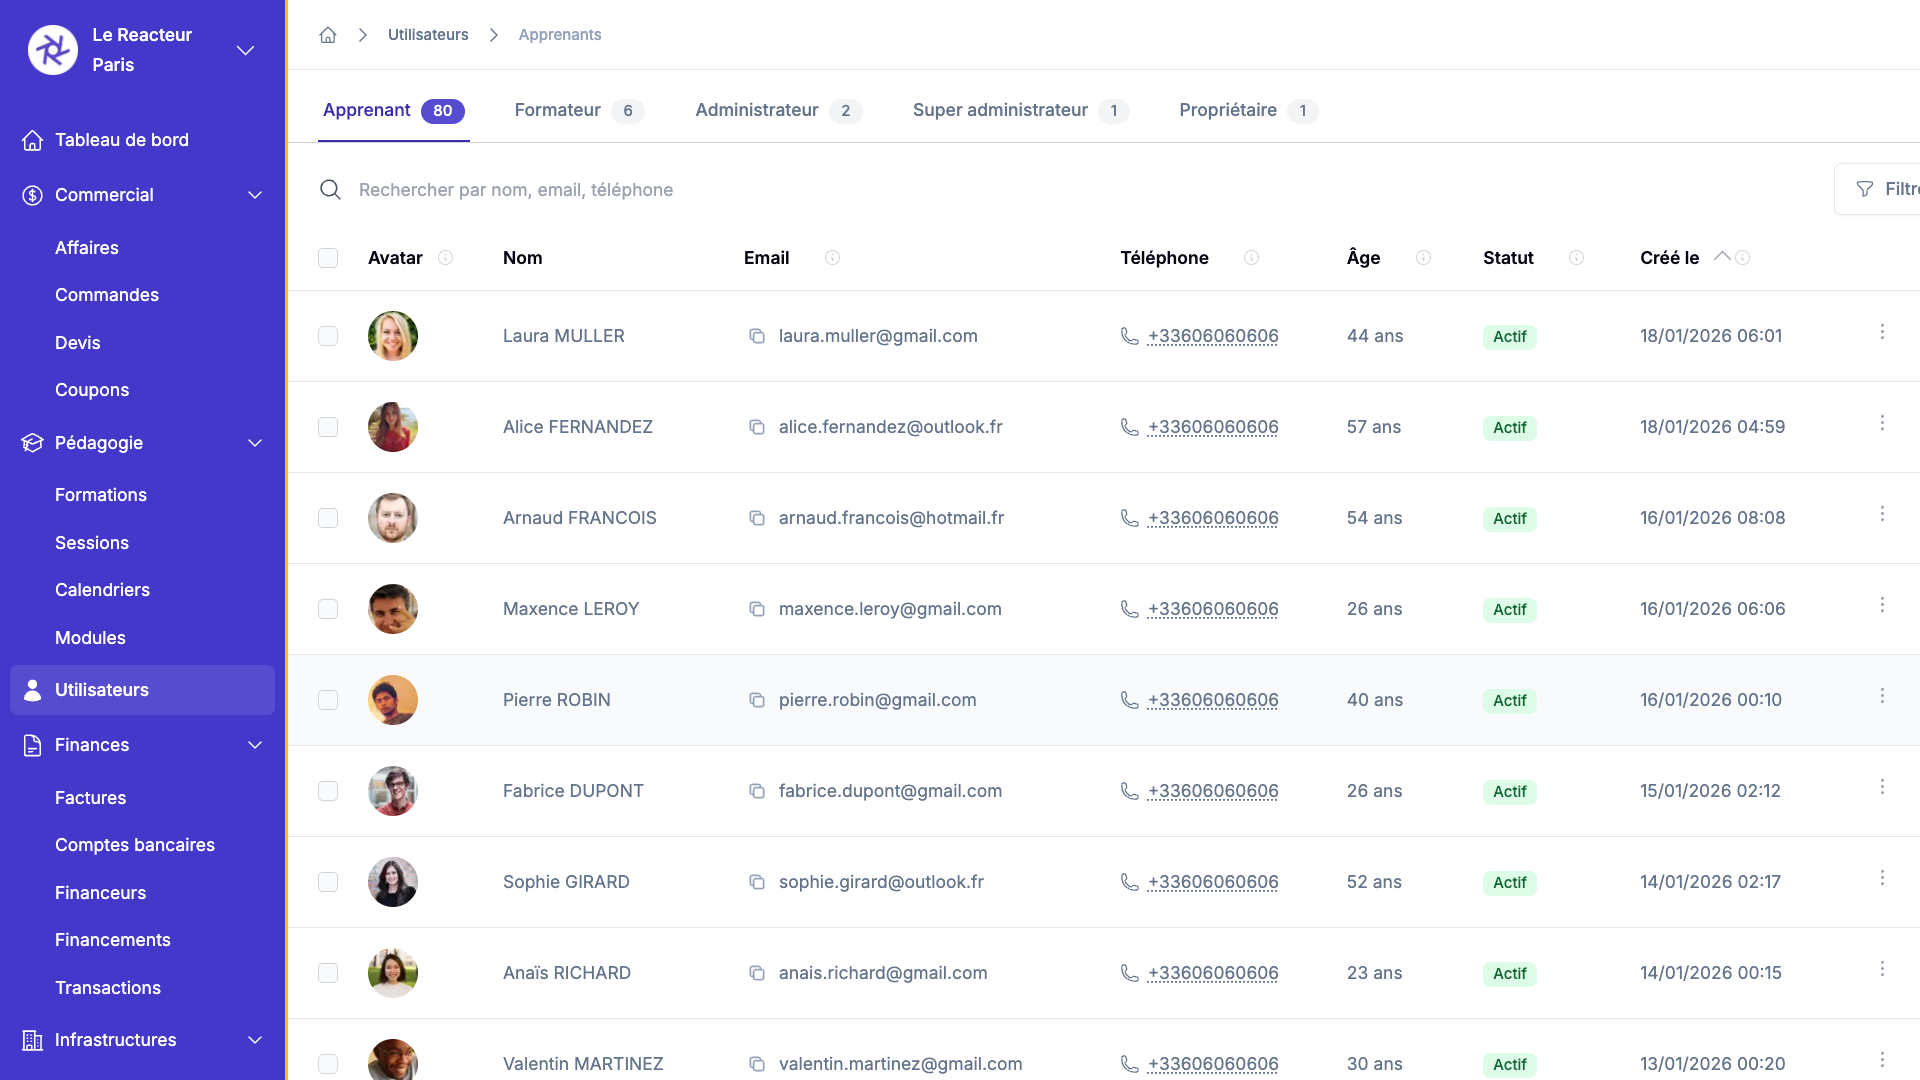This screenshot has width=1920, height=1080.
Task: Click the home breadcrumb icon
Action: (327, 35)
